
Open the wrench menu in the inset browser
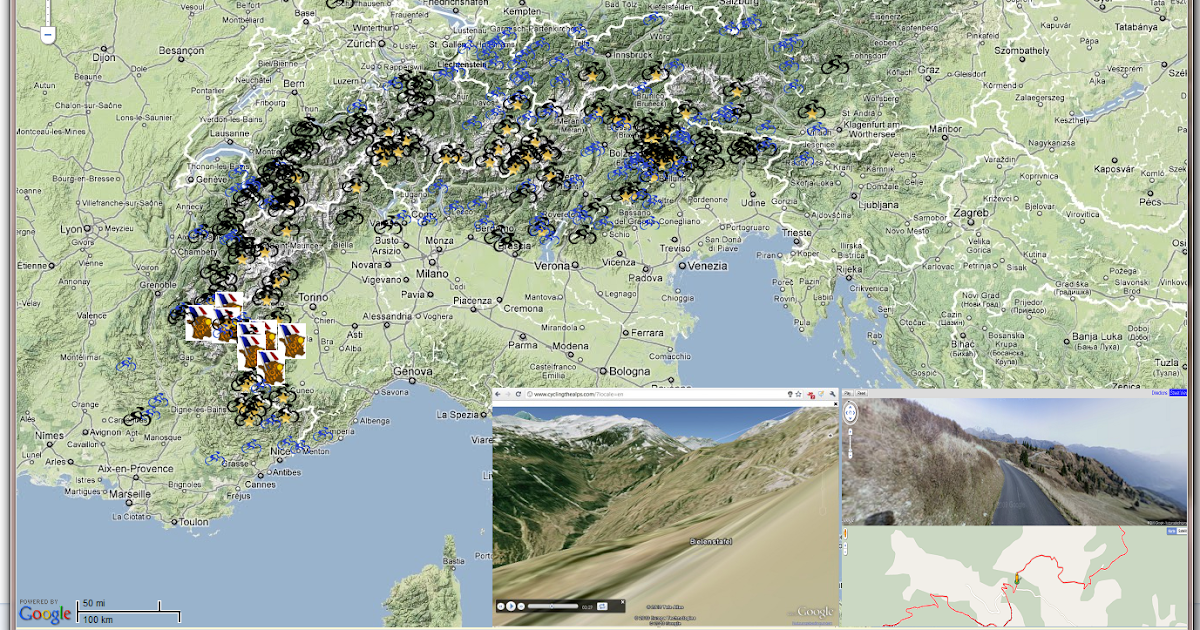pyautogui.click(x=832, y=394)
